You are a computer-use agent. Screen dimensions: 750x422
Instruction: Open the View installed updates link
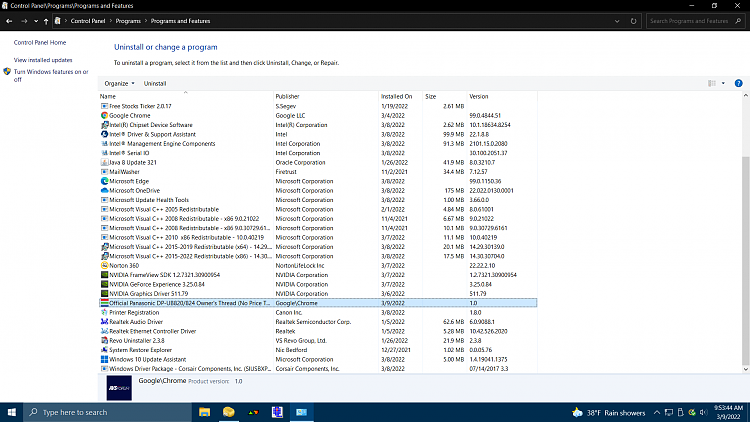tap(42, 60)
